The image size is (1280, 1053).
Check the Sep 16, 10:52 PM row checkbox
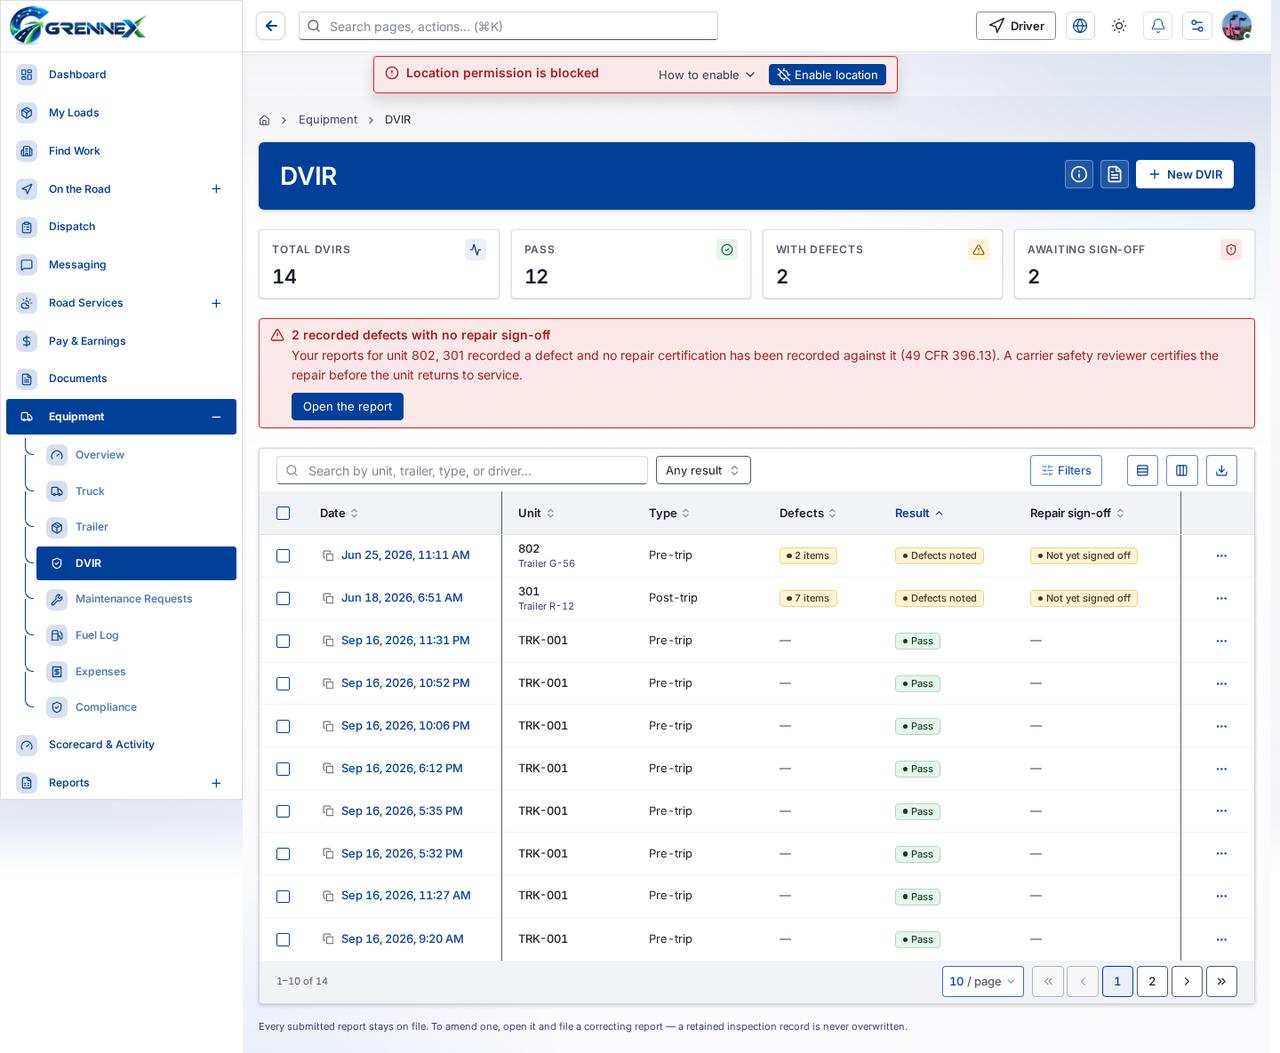283,684
